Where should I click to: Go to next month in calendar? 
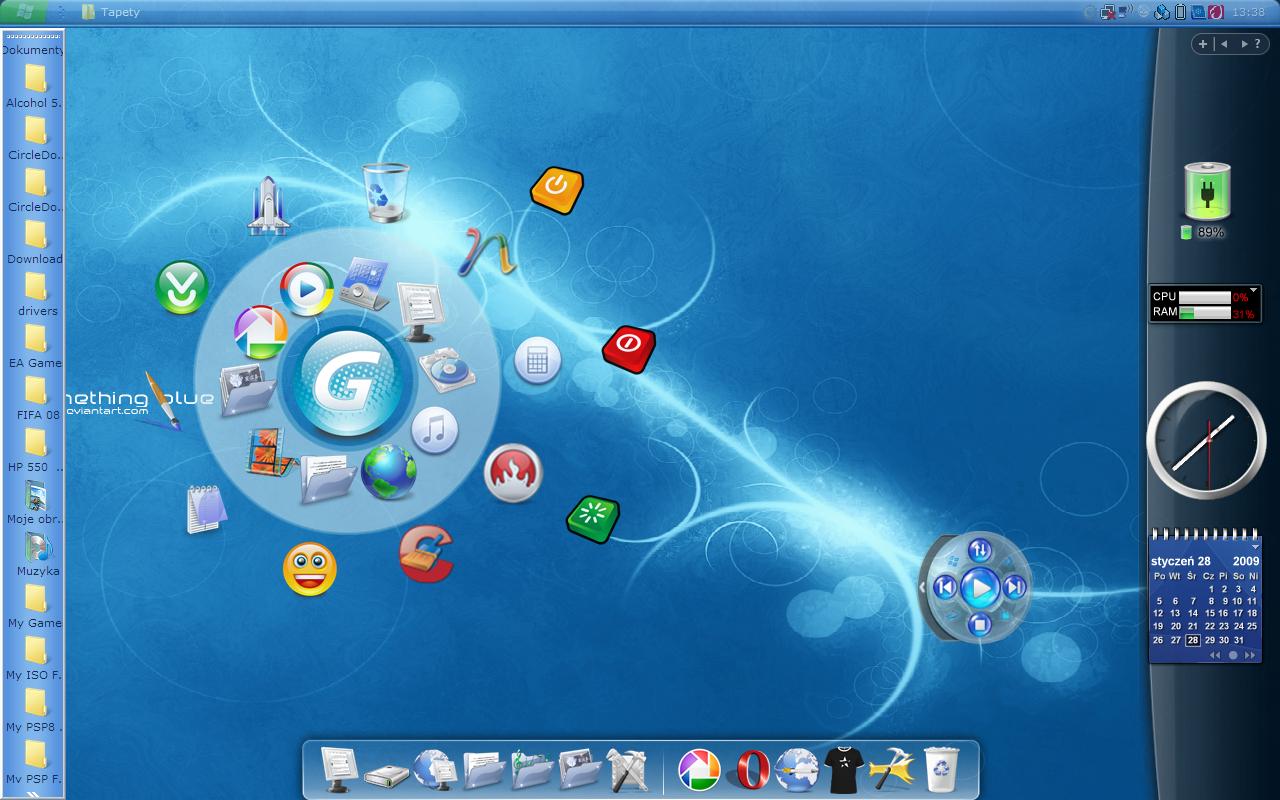pos(1249,656)
